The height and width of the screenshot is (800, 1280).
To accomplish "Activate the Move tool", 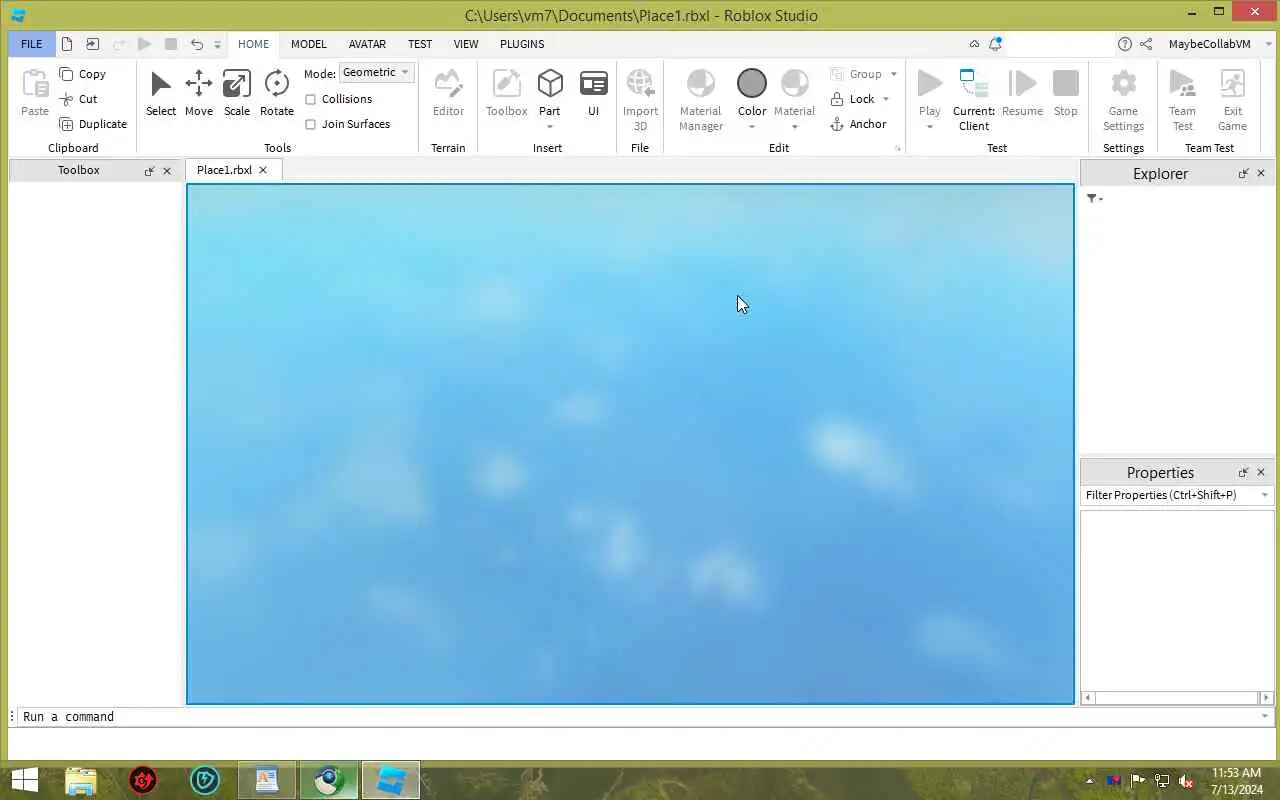I will click(199, 84).
